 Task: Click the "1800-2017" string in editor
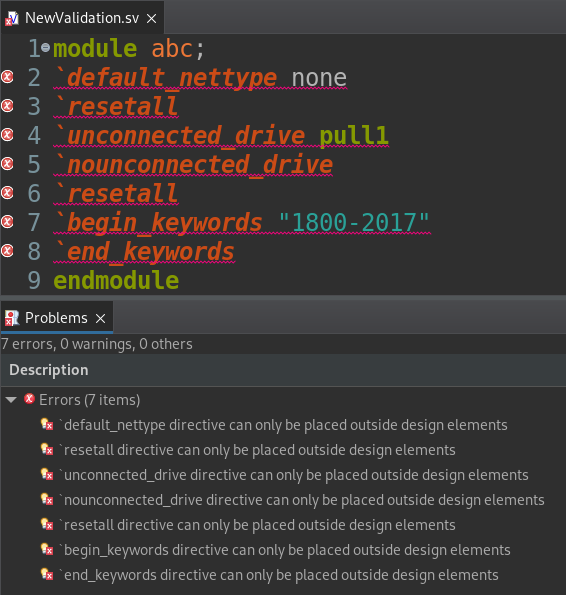354,222
